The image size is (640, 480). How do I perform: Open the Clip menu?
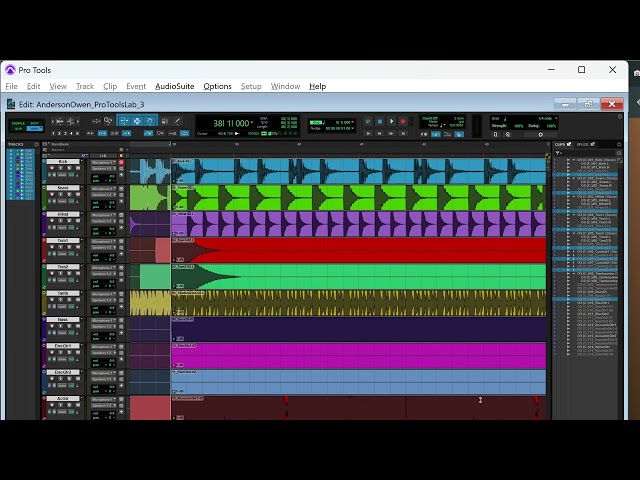click(110, 86)
